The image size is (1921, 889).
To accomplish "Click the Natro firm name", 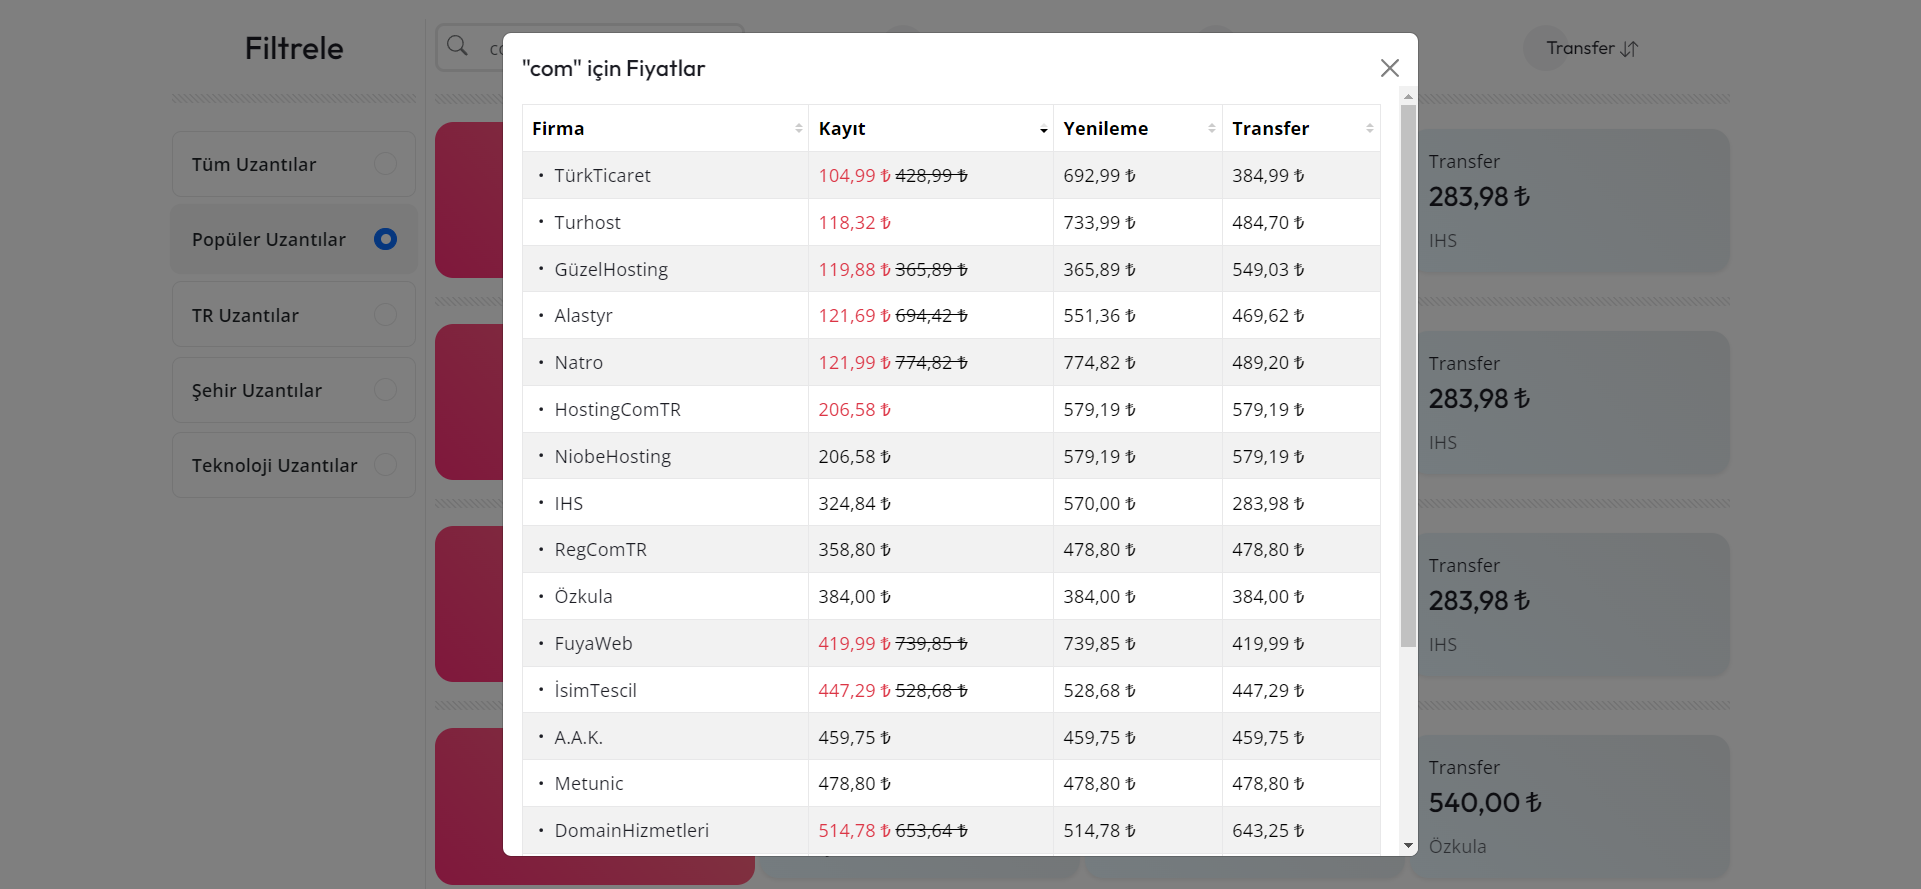I will coord(578,362).
